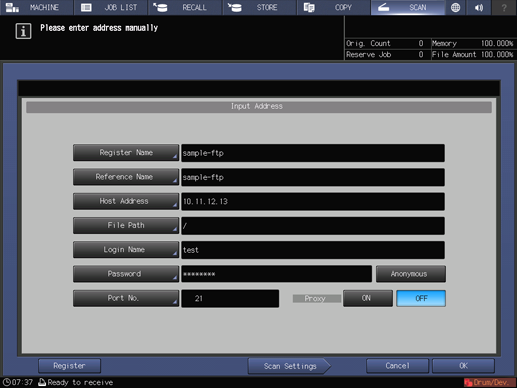Open the globe network icon
517x388 pixels.
tap(455, 7)
